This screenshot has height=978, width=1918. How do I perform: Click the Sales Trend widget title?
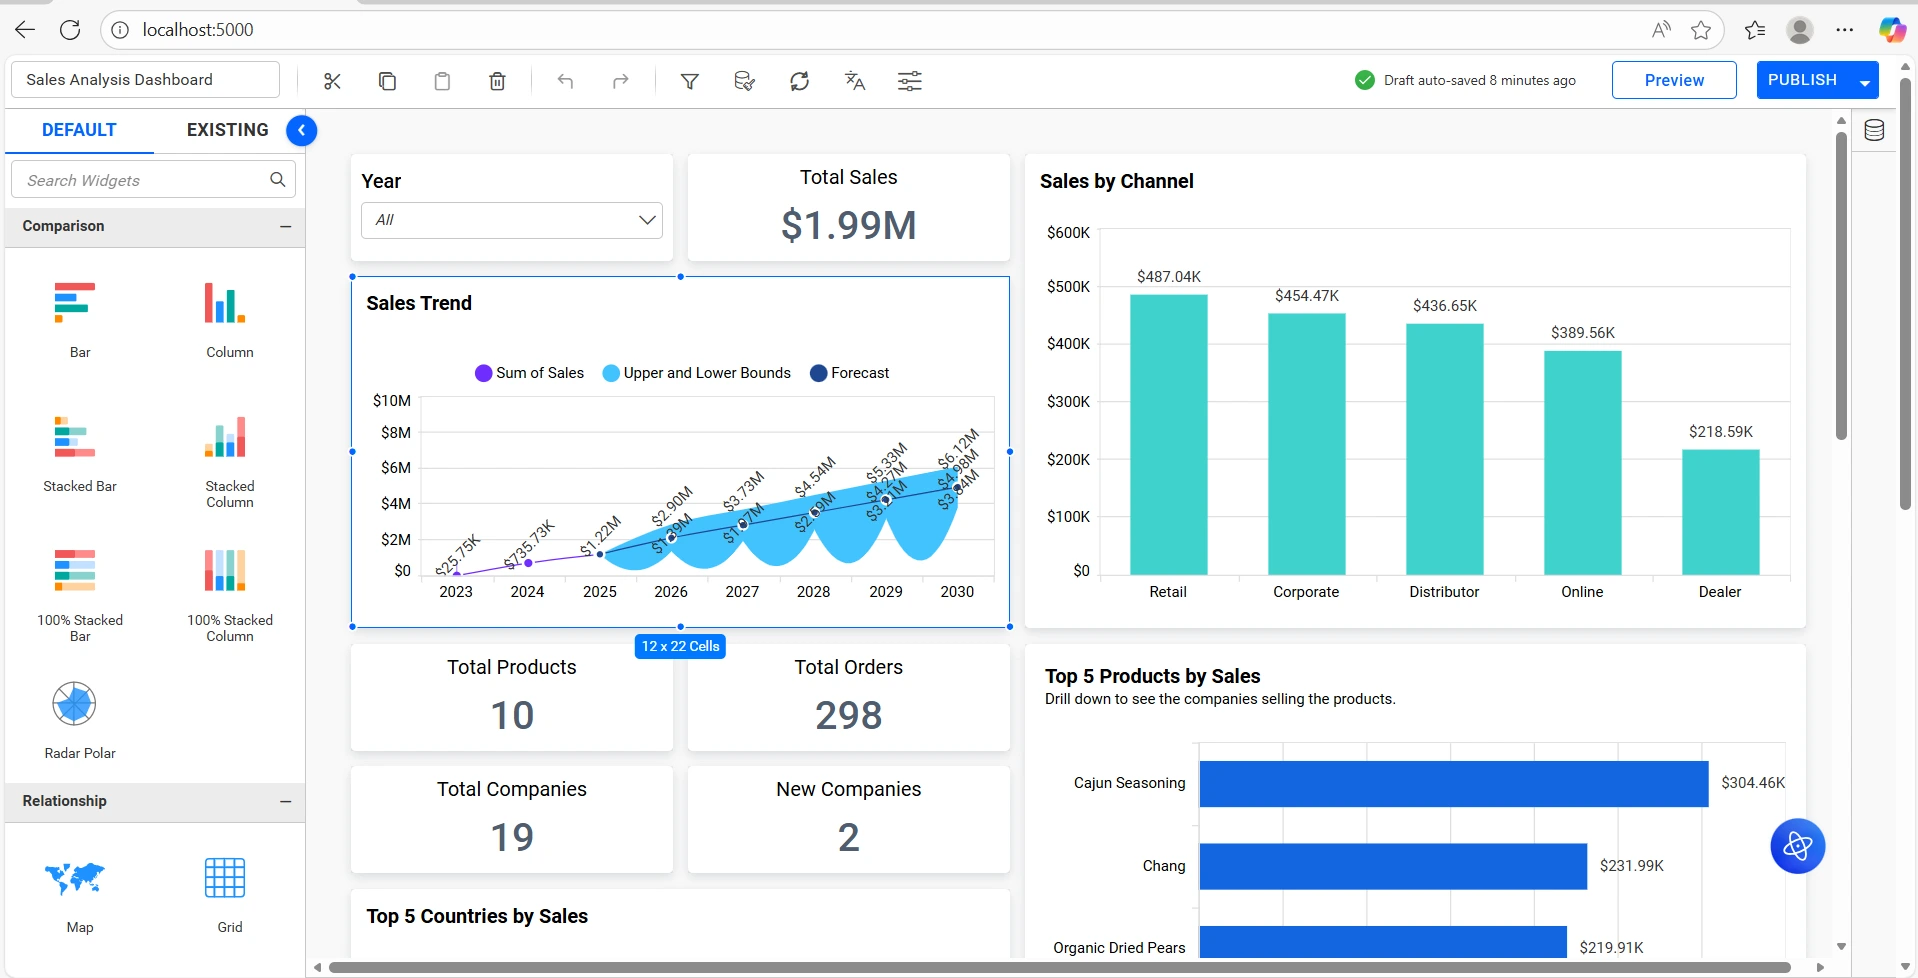[419, 303]
